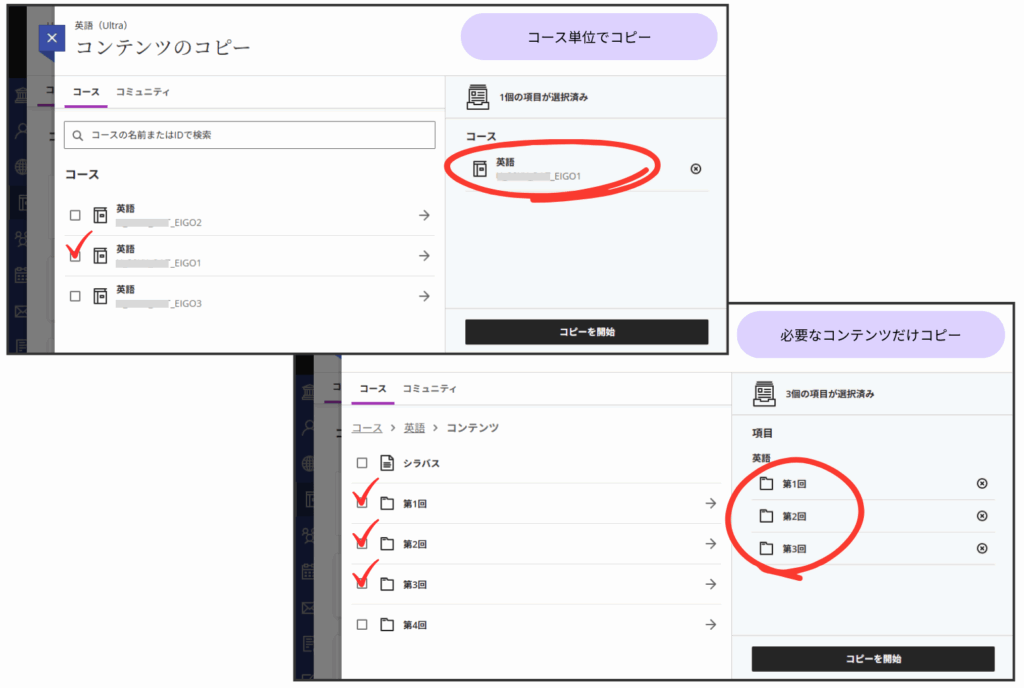
Task: Click the course icon in the selected EIGO1 entry
Action: [480, 169]
